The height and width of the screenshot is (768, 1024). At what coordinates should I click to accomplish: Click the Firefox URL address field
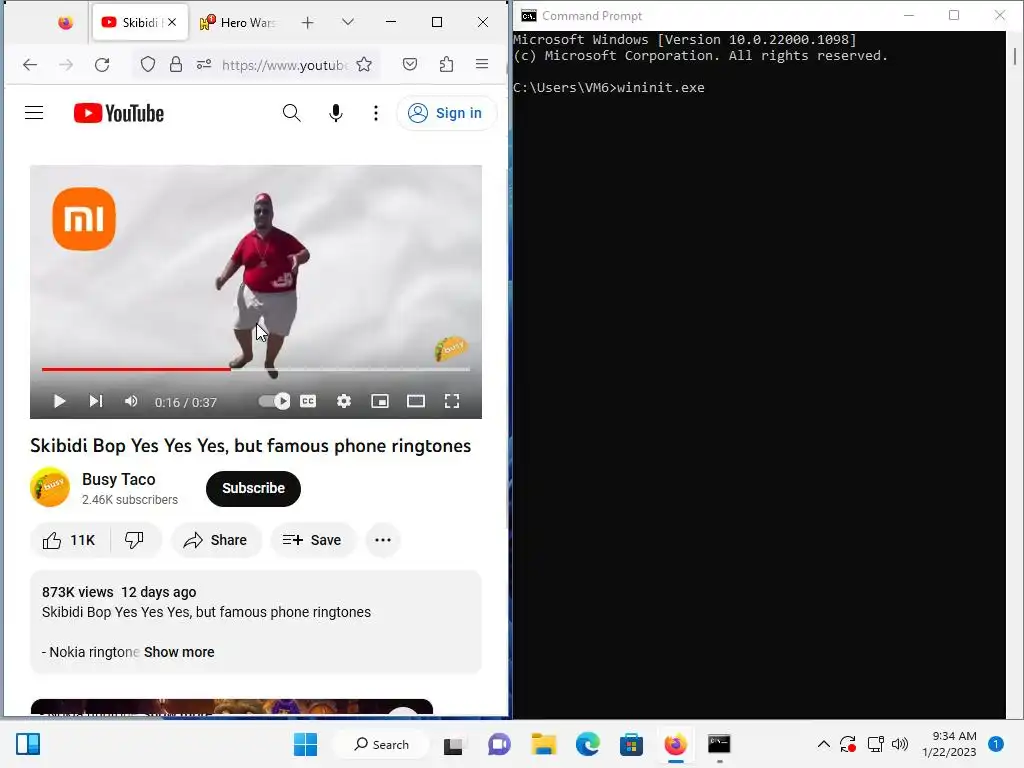click(284, 65)
